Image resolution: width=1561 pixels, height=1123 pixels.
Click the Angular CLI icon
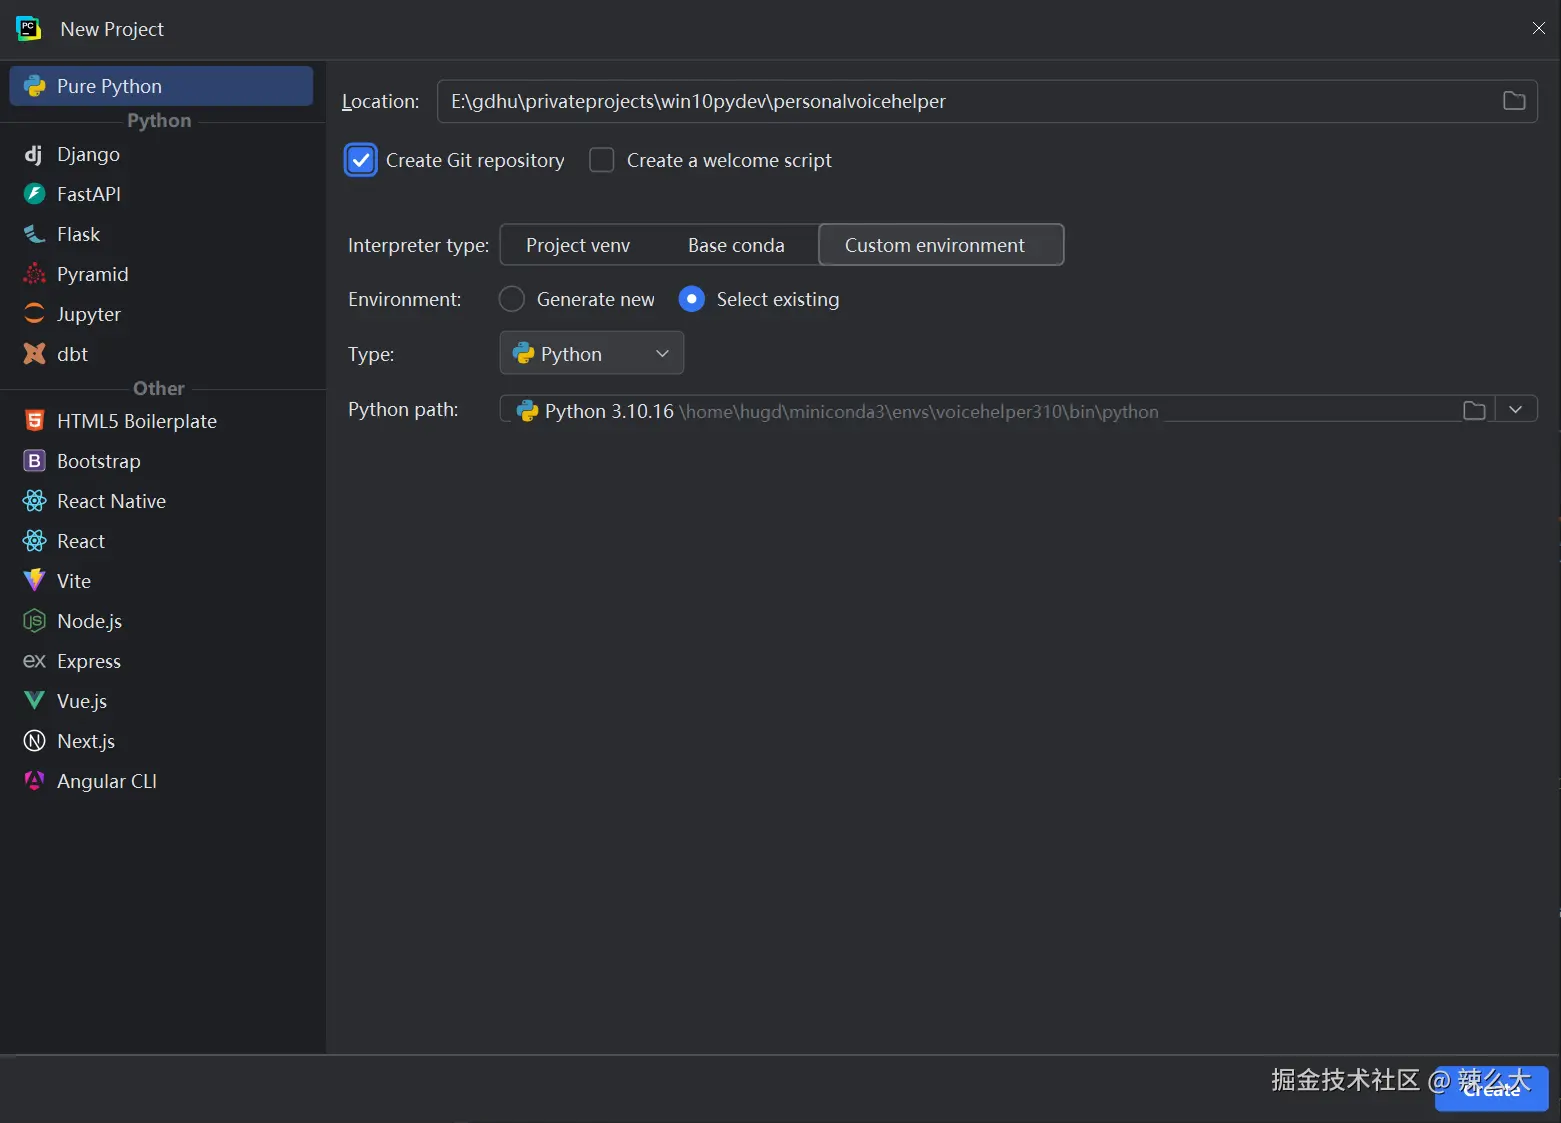[34, 781]
